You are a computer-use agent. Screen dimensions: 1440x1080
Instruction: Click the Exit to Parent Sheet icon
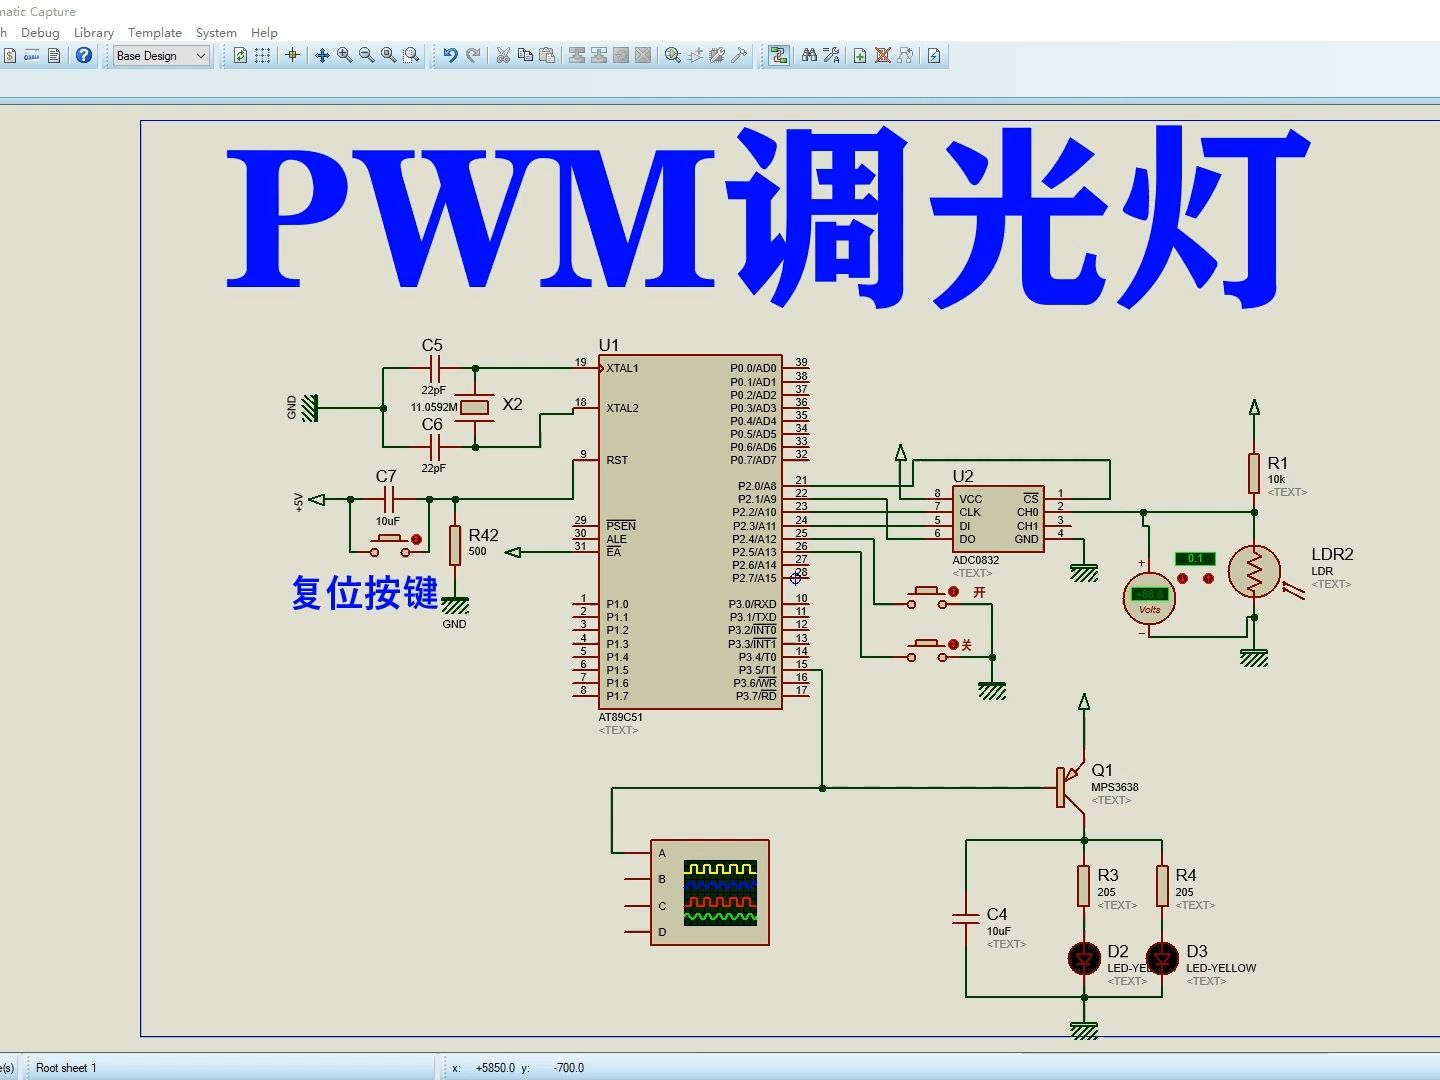(905, 56)
